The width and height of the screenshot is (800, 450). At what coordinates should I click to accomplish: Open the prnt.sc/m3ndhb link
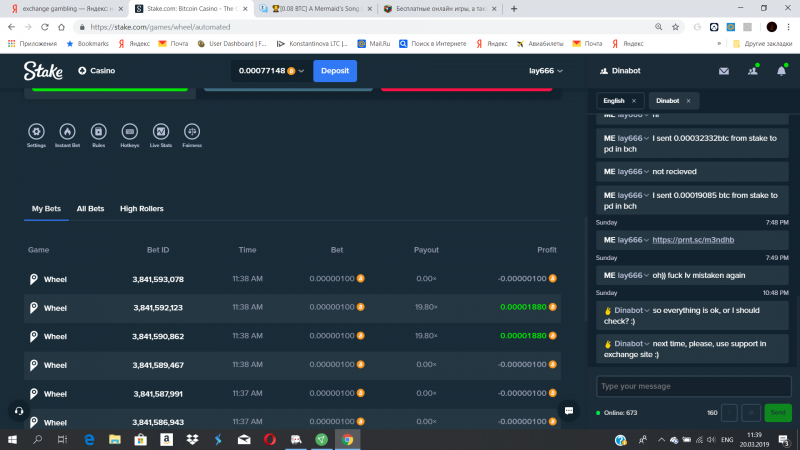tap(693, 240)
